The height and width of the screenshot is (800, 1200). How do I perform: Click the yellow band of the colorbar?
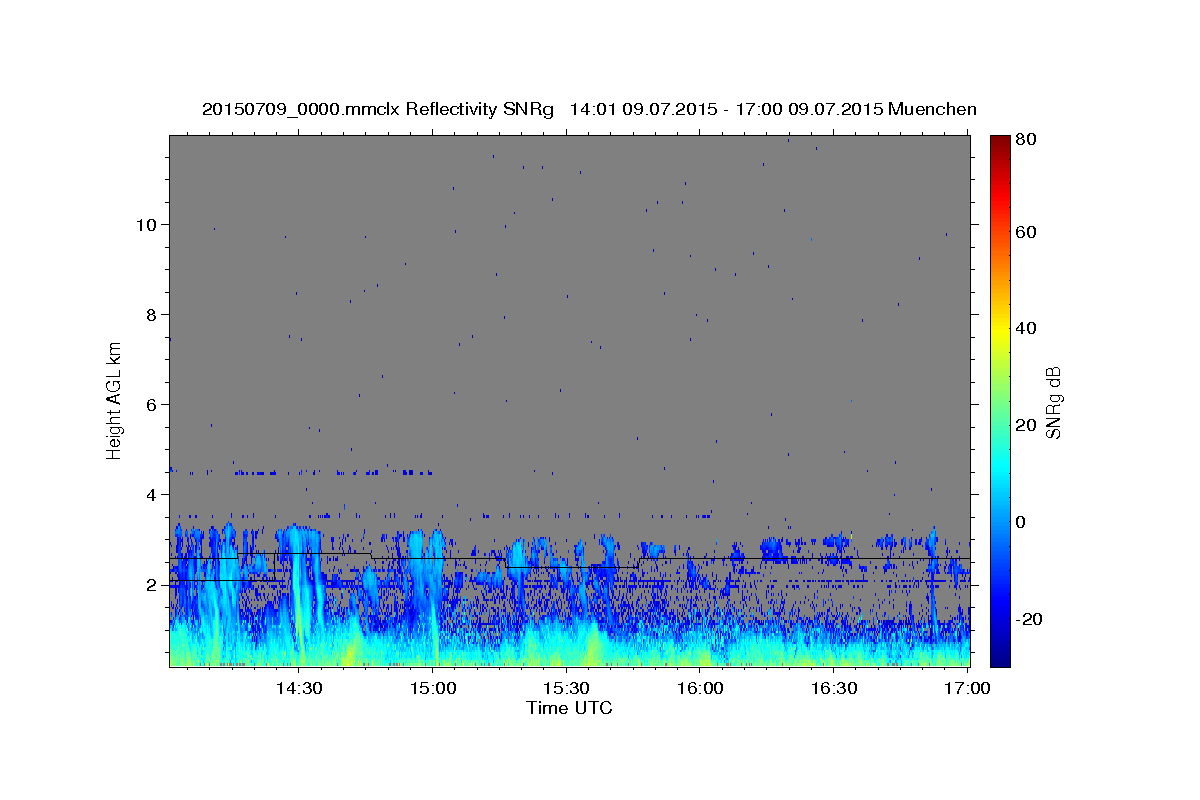tap(1000, 332)
